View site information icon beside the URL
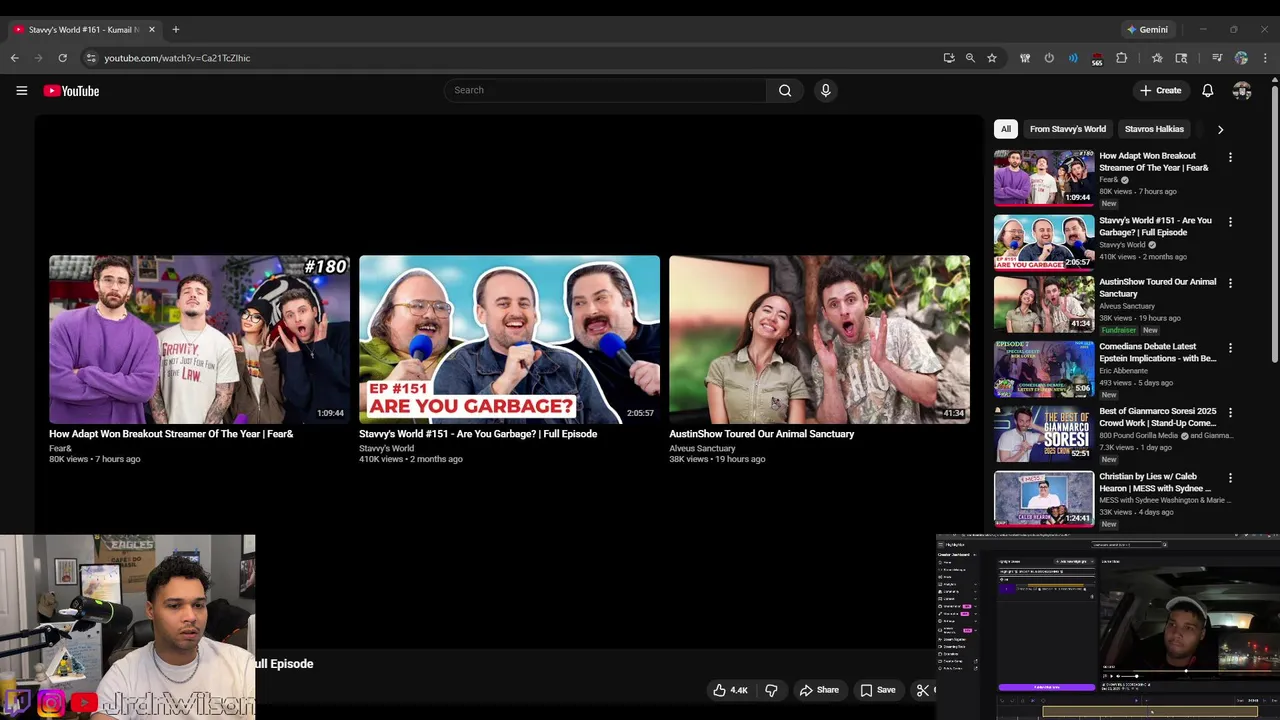Screen dimensions: 1280x720 point(90,58)
